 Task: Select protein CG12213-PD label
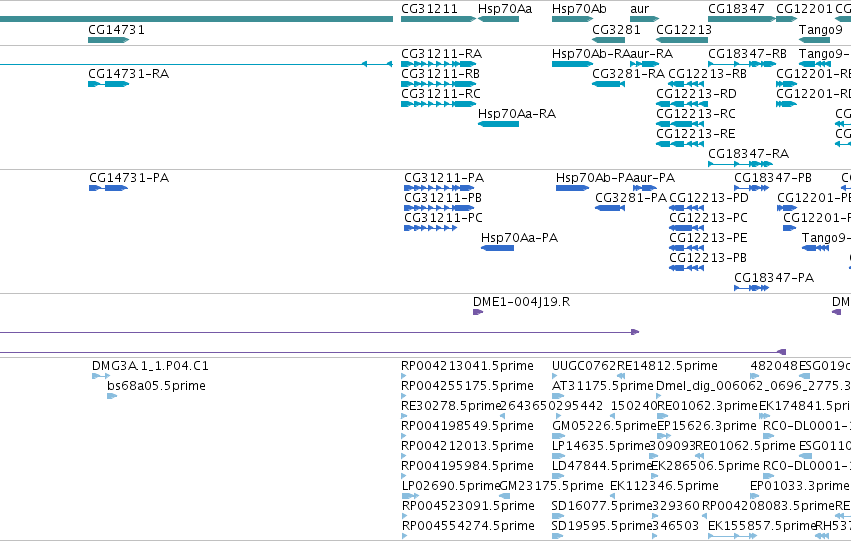pos(709,198)
